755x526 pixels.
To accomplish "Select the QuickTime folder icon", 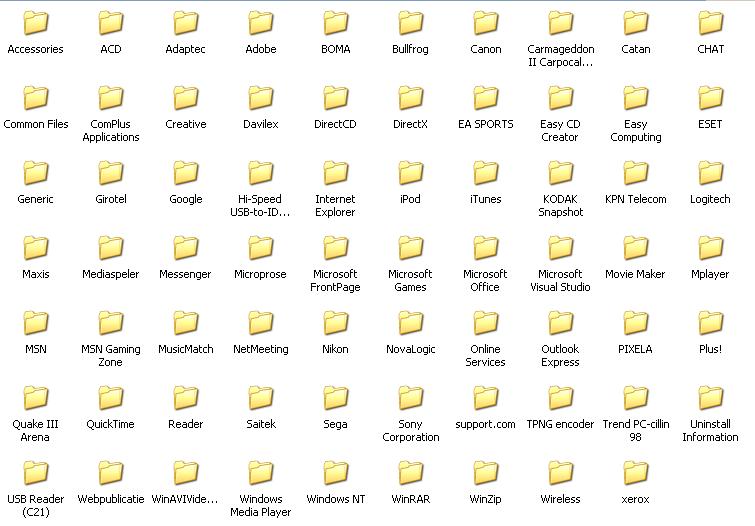I will 111,398.
